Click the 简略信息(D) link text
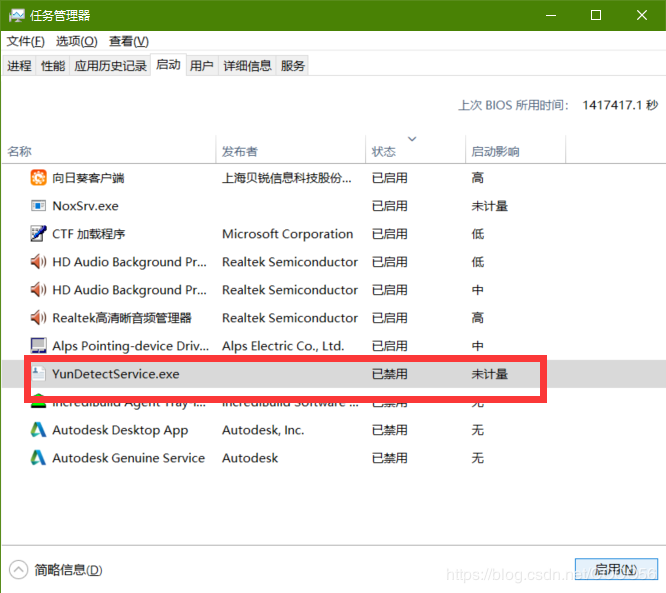 tap(68, 570)
